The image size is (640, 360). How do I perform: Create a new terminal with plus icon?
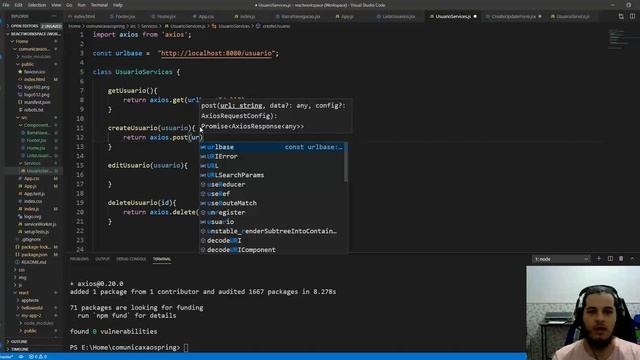click(x=599, y=259)
